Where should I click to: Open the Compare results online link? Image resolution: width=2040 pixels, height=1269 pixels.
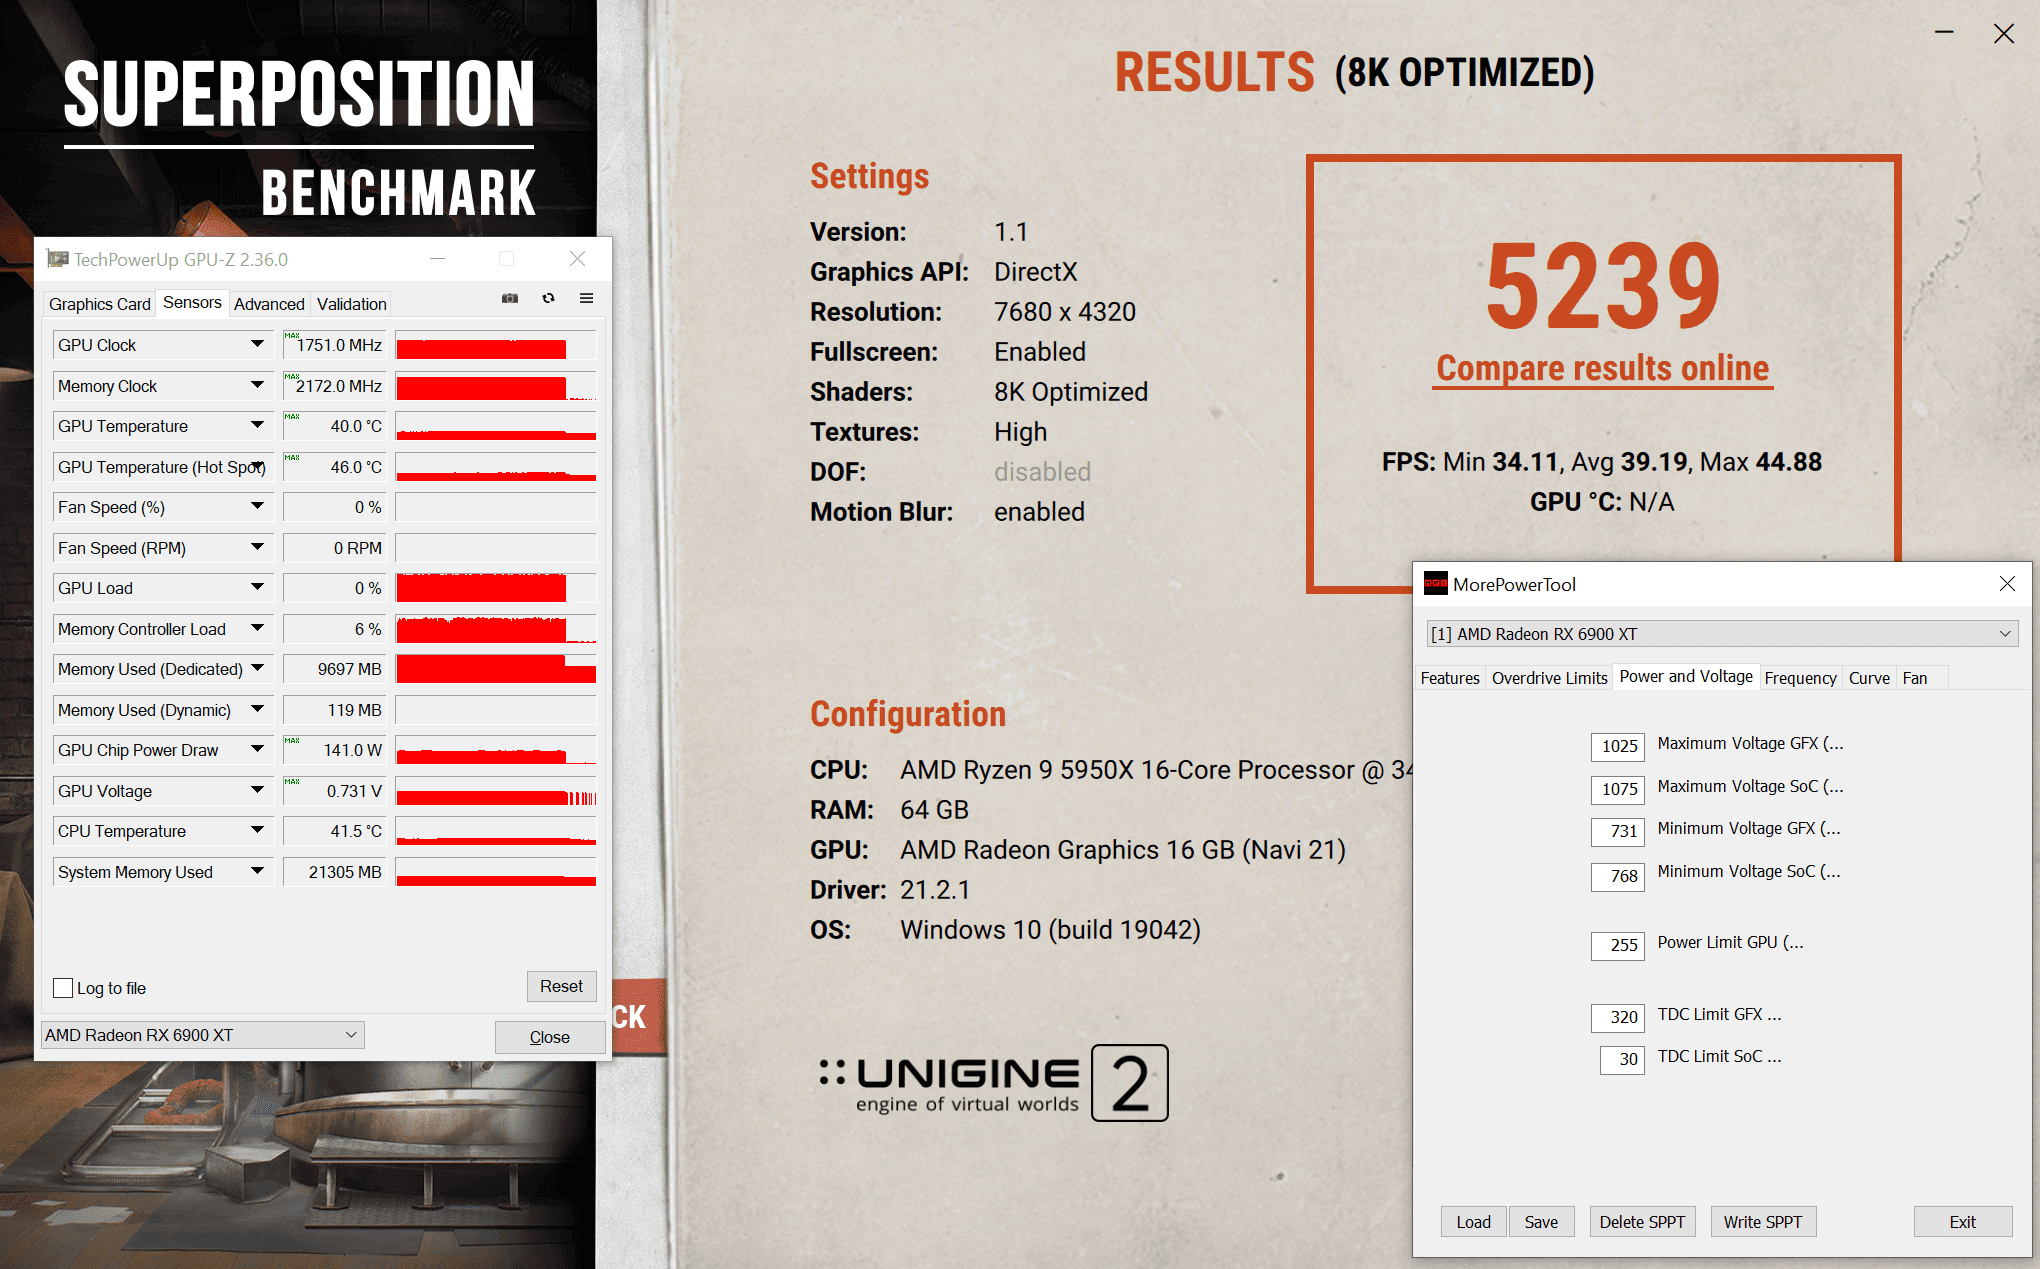(x=1603, y=368)
